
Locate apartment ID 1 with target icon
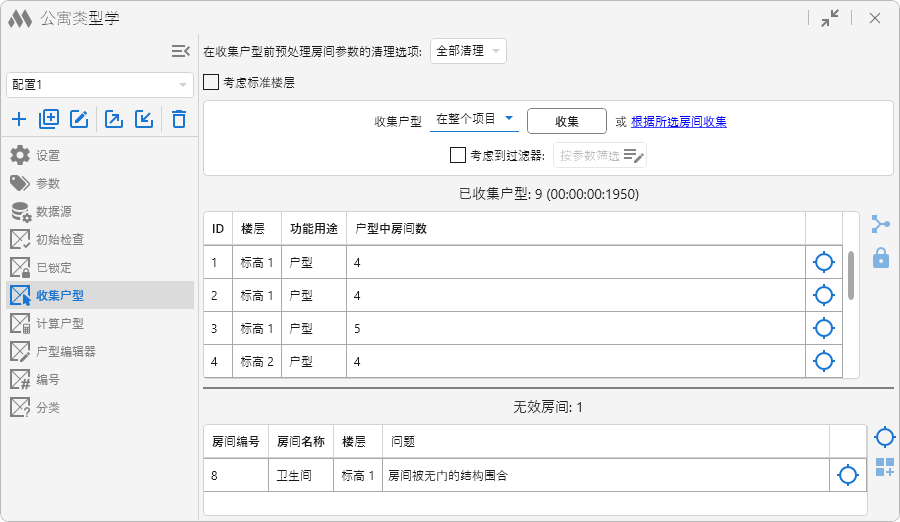pyautogui.click(x=823, y=263)
